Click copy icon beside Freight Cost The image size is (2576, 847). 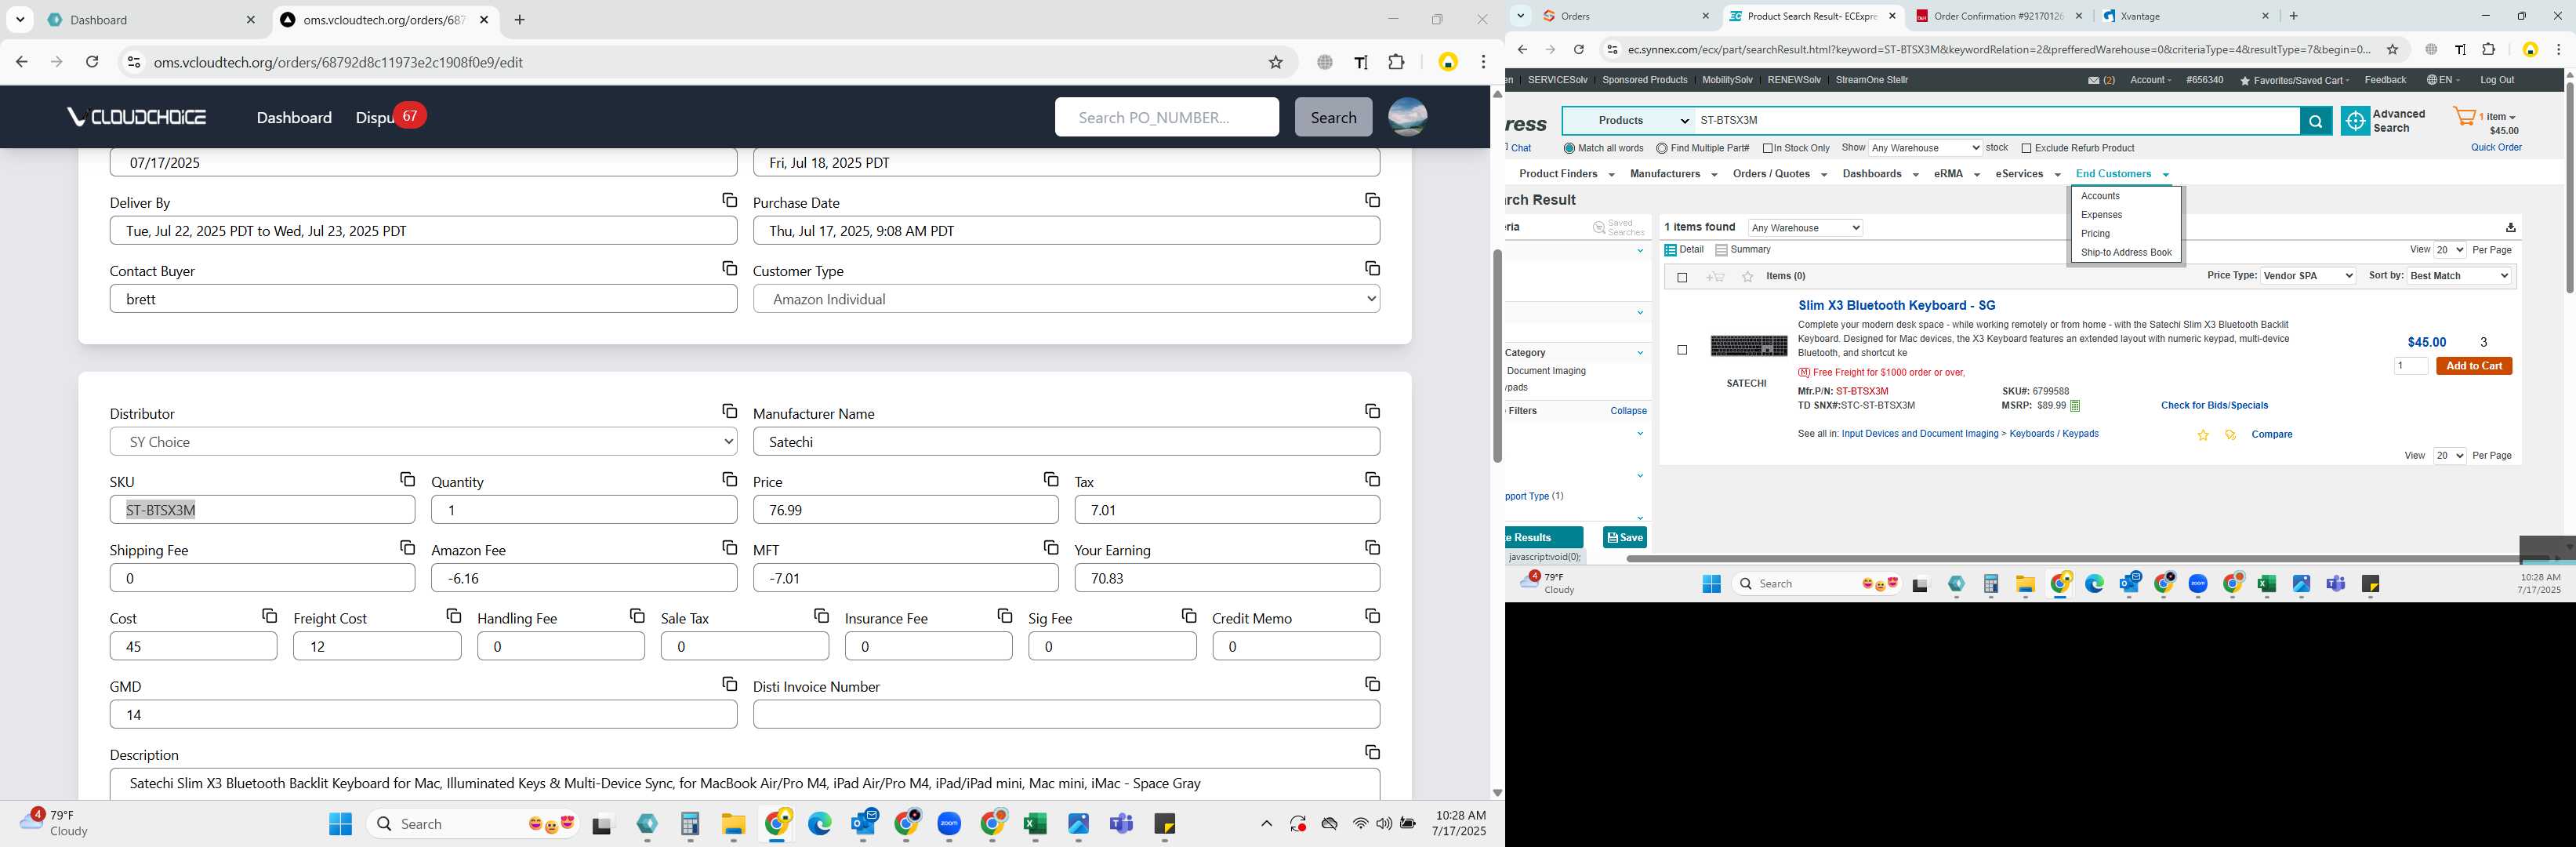click(453, 616)
